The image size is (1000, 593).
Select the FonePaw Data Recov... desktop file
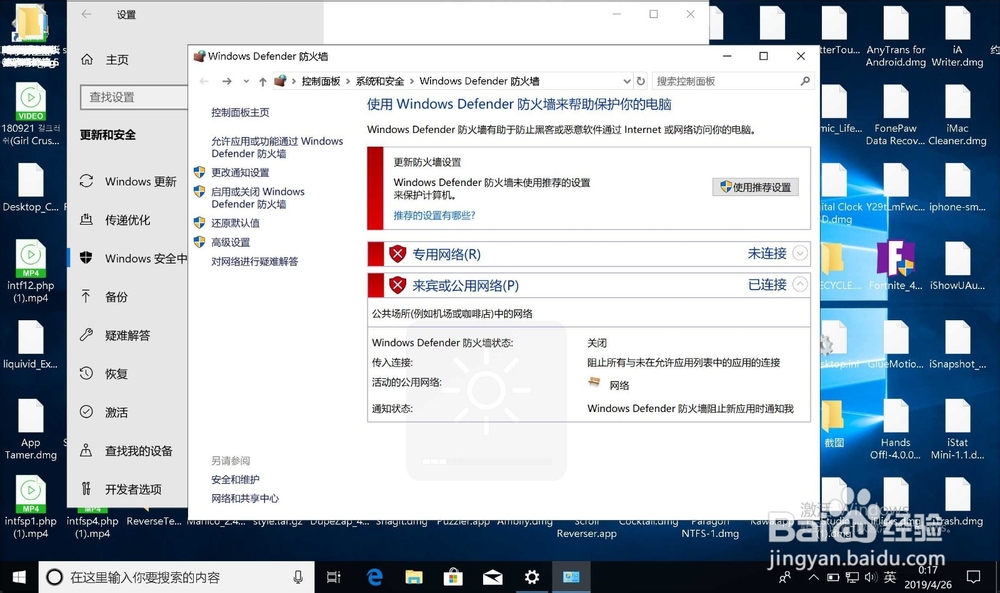(x=895, y=115)
